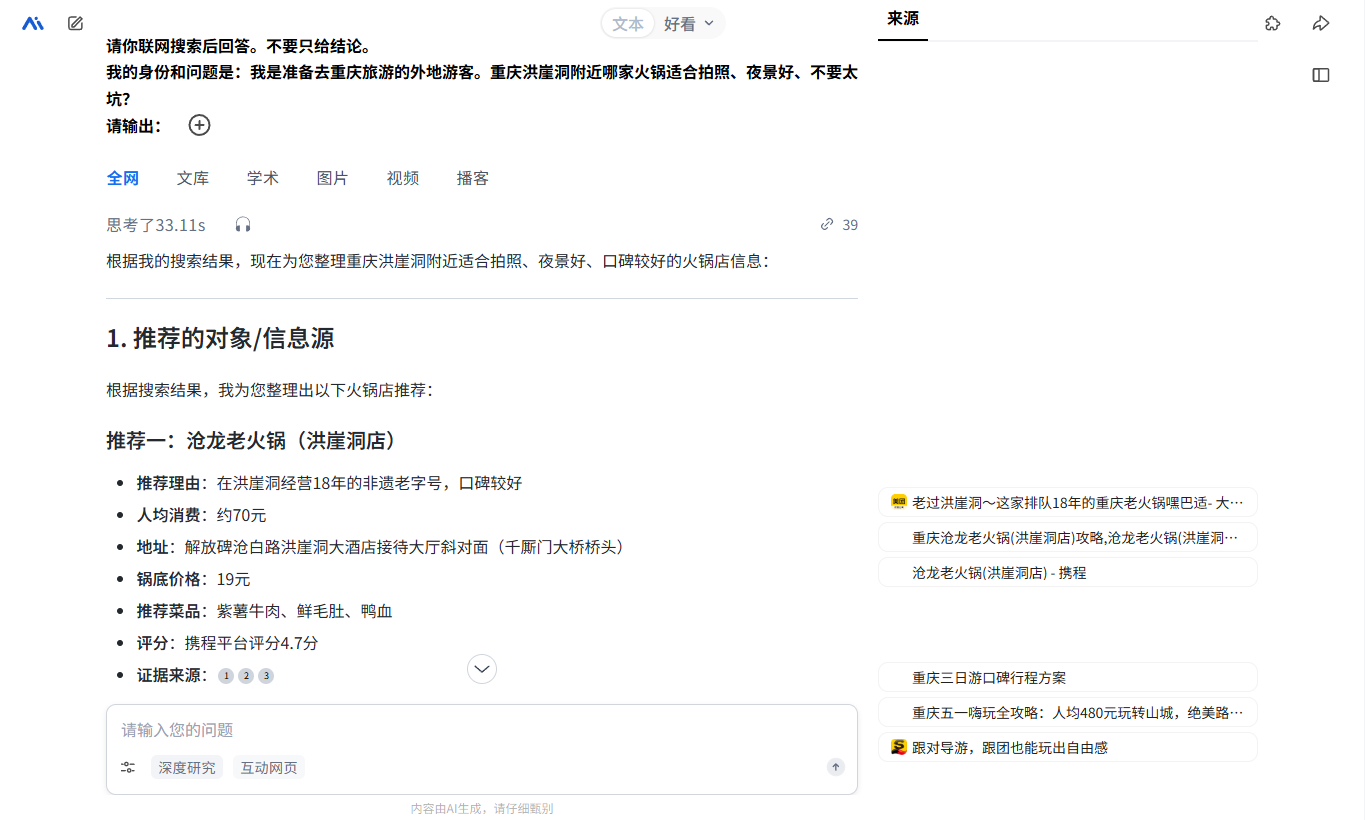1365x820 pixels.
Task: Click the 推荐理由 line about 非遗老字号
Action: [330, 483]
